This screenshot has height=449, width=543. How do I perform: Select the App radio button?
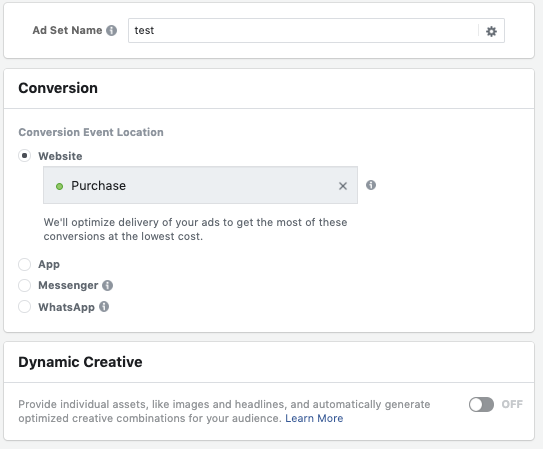pos(25,264)
